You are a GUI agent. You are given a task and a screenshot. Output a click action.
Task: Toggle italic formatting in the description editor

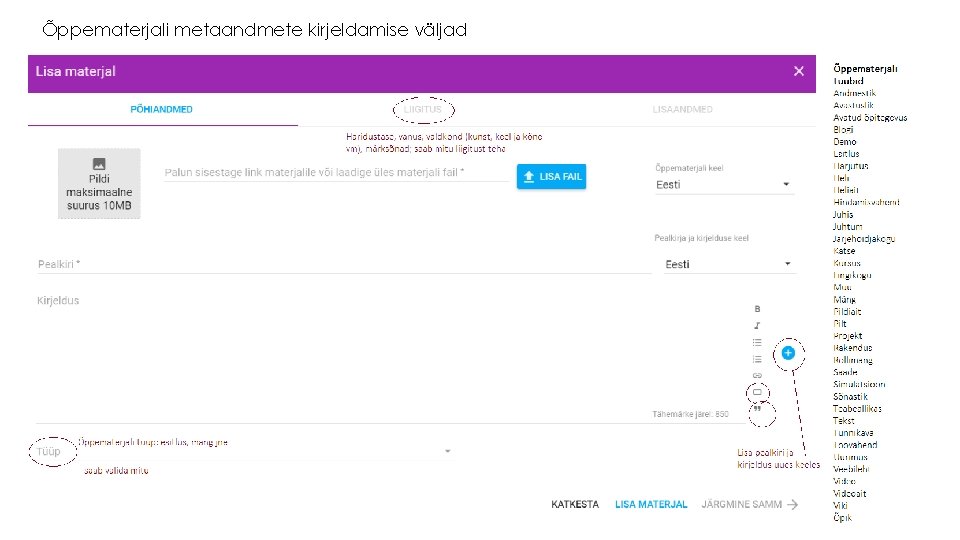[757, 326]
